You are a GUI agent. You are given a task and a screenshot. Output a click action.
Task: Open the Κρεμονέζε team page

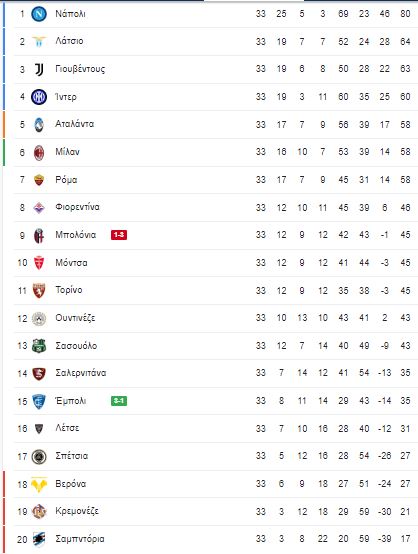point(77,511)
